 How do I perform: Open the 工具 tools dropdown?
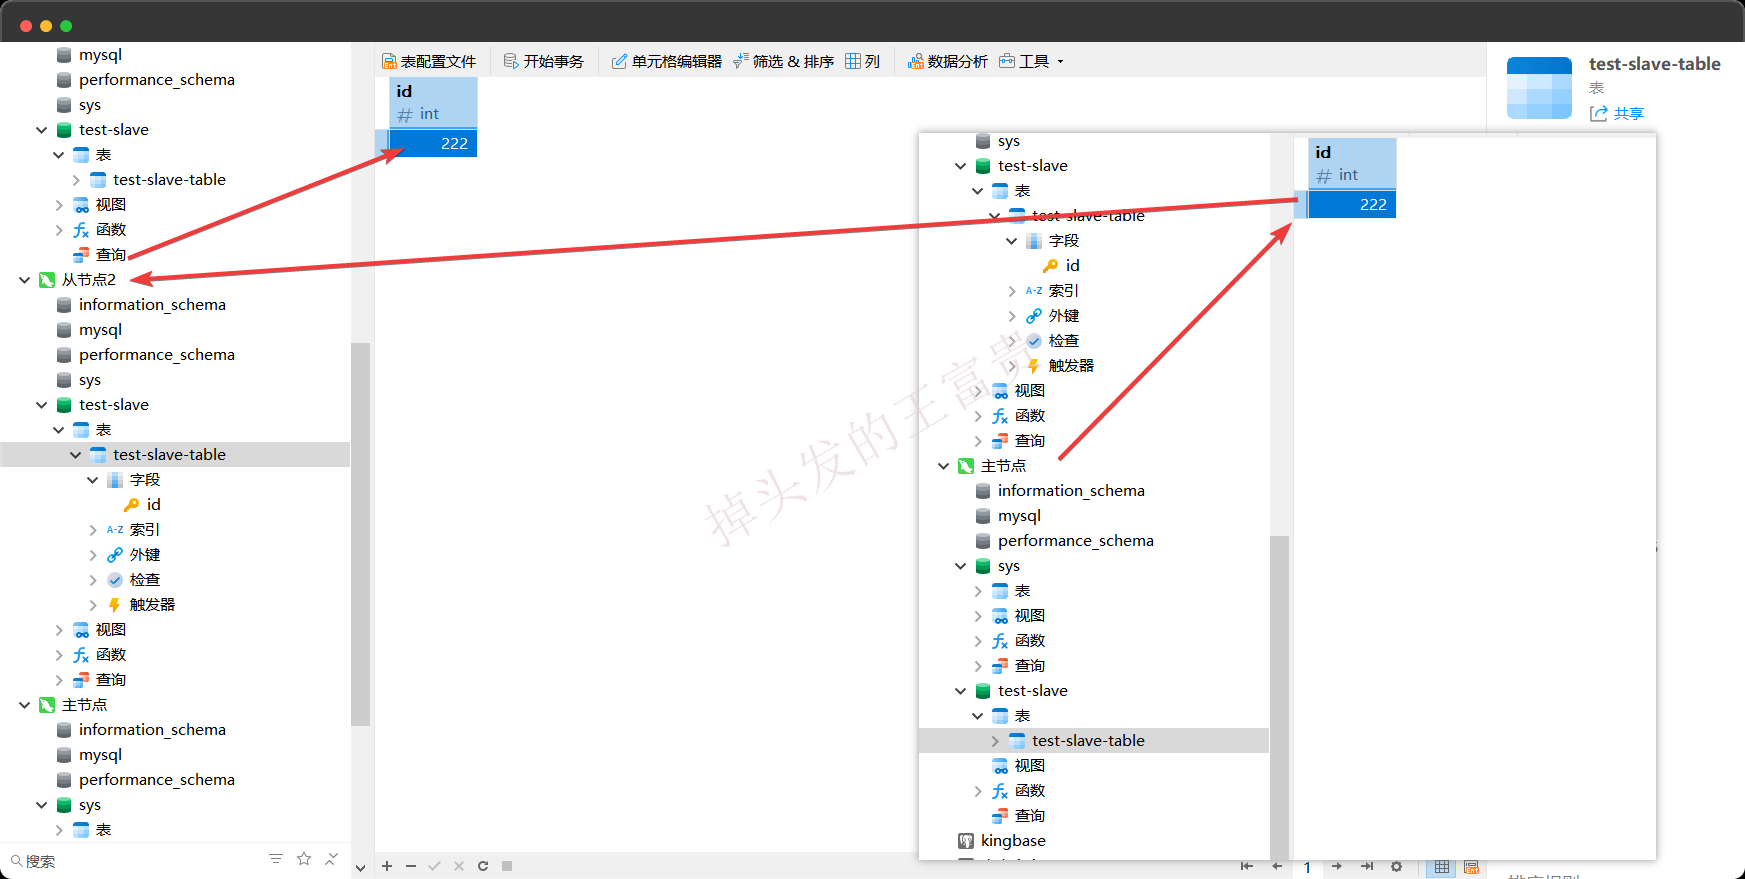[x=1032, y=61]
